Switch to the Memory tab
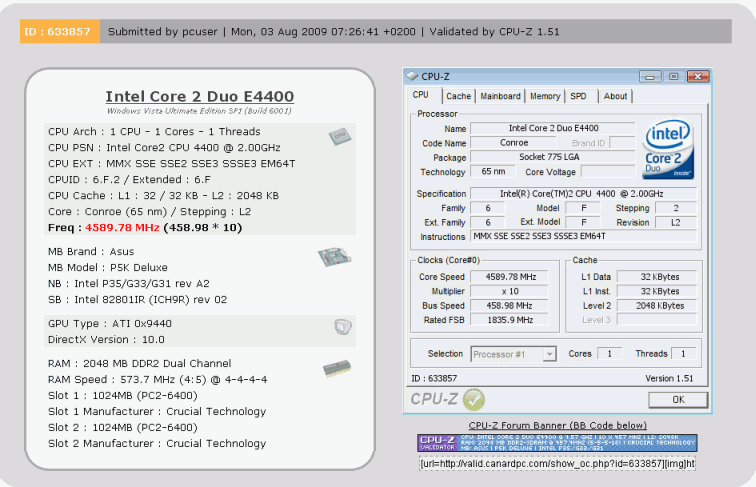Image resolution: width=756 pixels, height=487 pixels. tap(545, 96)
